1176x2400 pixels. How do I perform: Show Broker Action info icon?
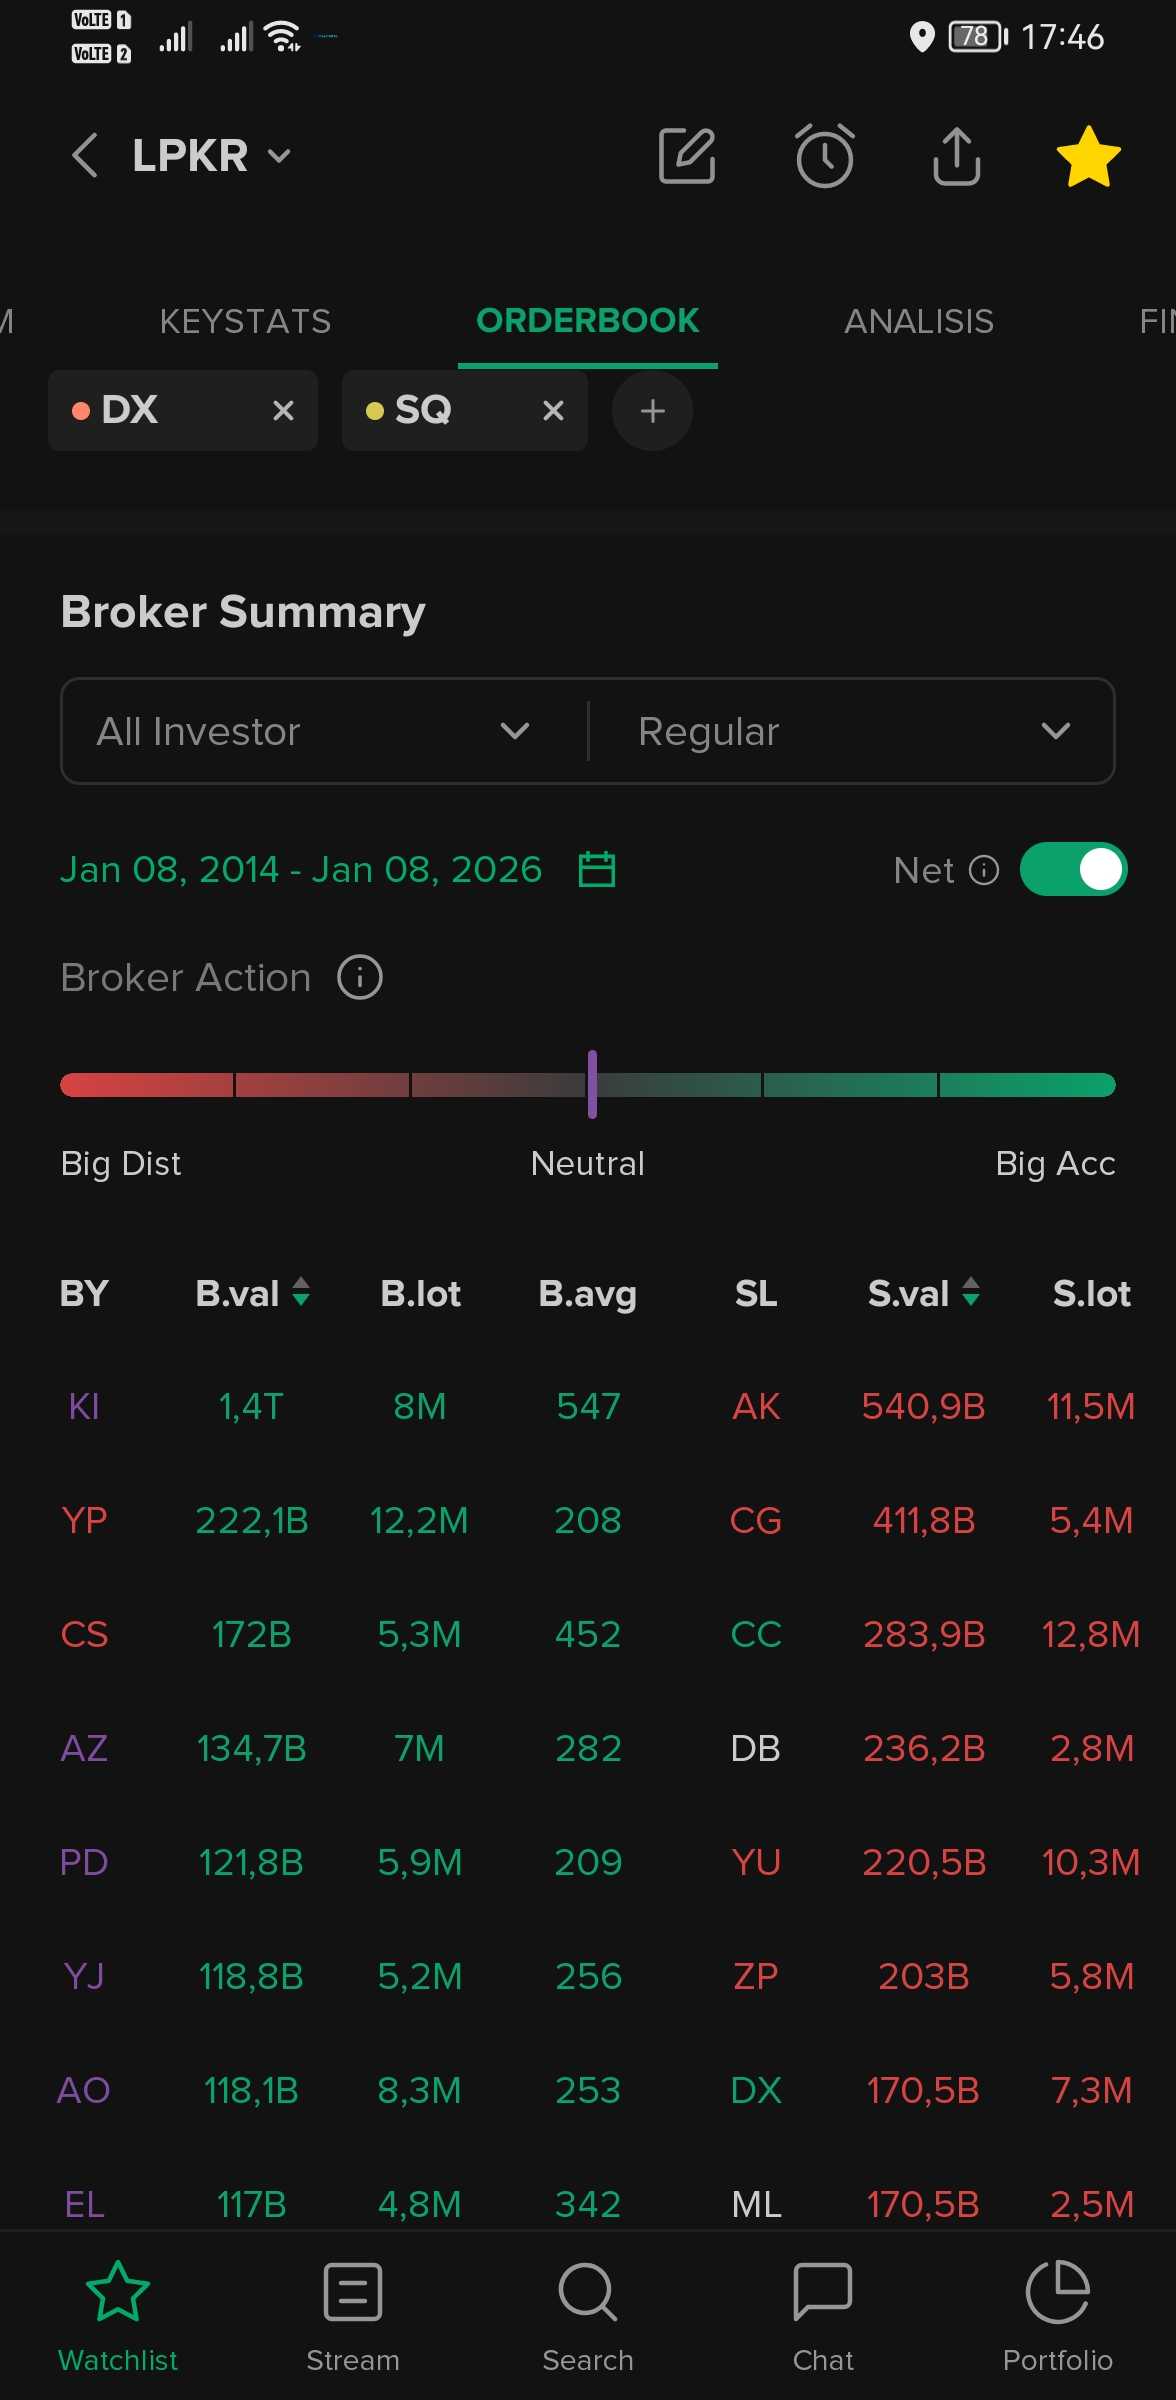point(360,977)
